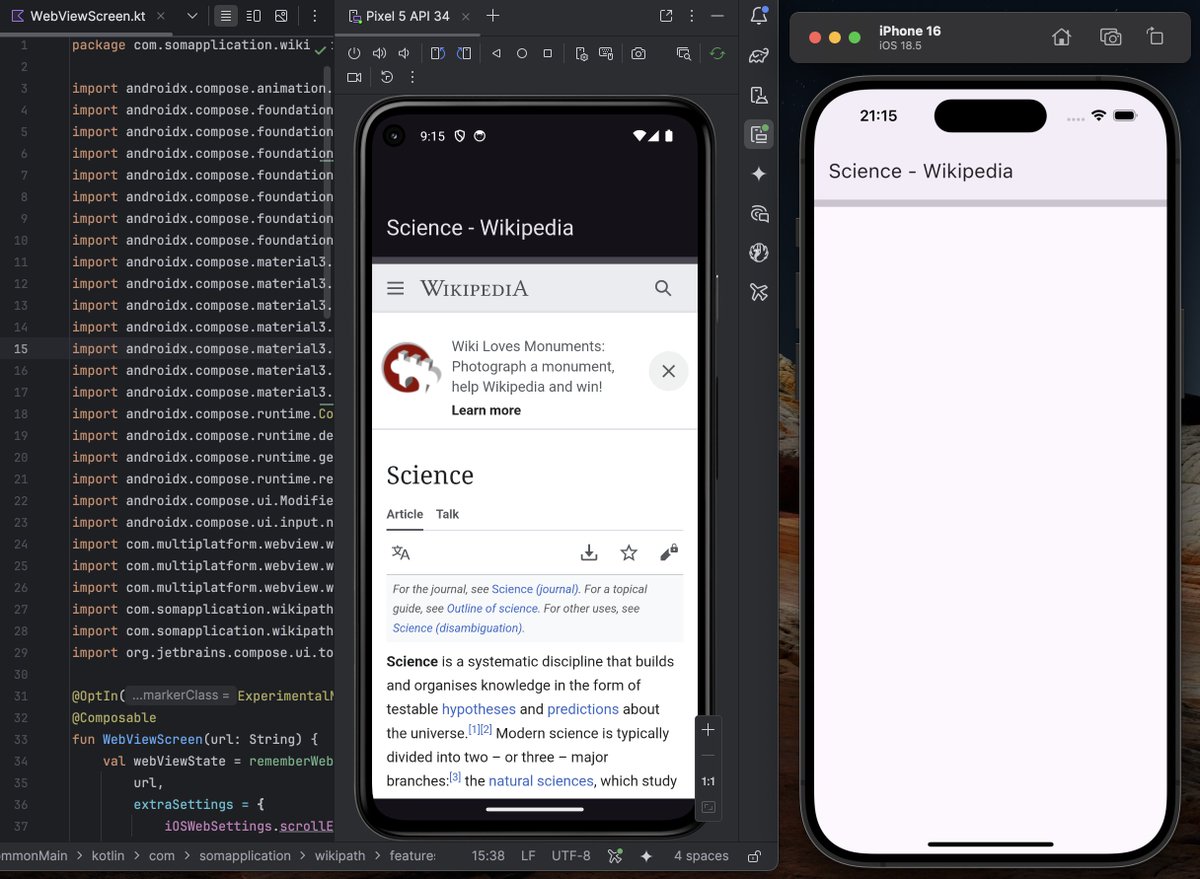Image resolution: width=1200 pixels, height=879 pixels.
Task: Start screen recording from the emulator toolbar
Action: 355,76
